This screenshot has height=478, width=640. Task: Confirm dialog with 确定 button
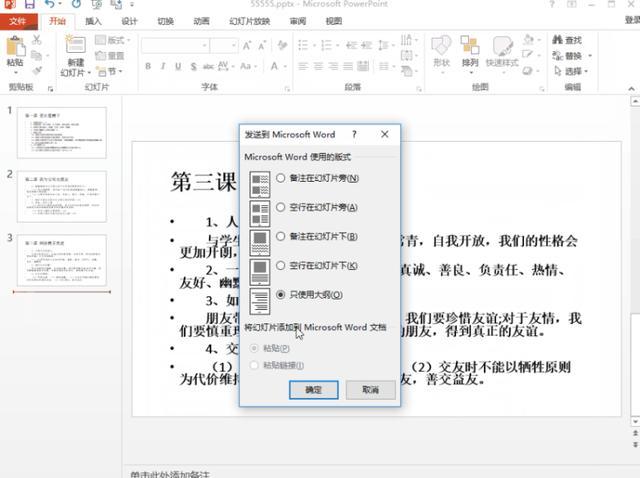point(313,390)
